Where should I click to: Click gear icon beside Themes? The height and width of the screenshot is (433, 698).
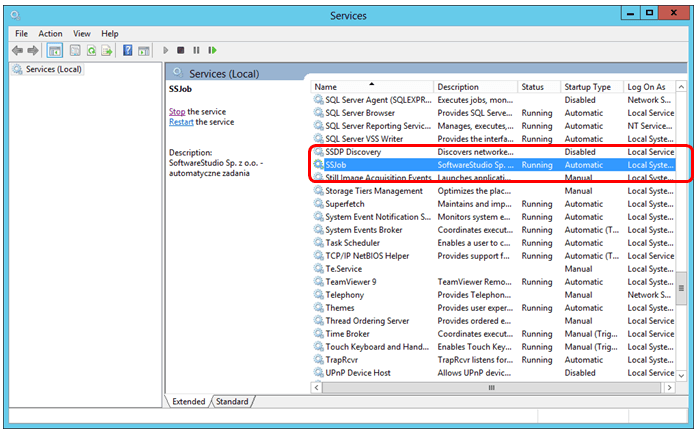click(x=318, y=308)
